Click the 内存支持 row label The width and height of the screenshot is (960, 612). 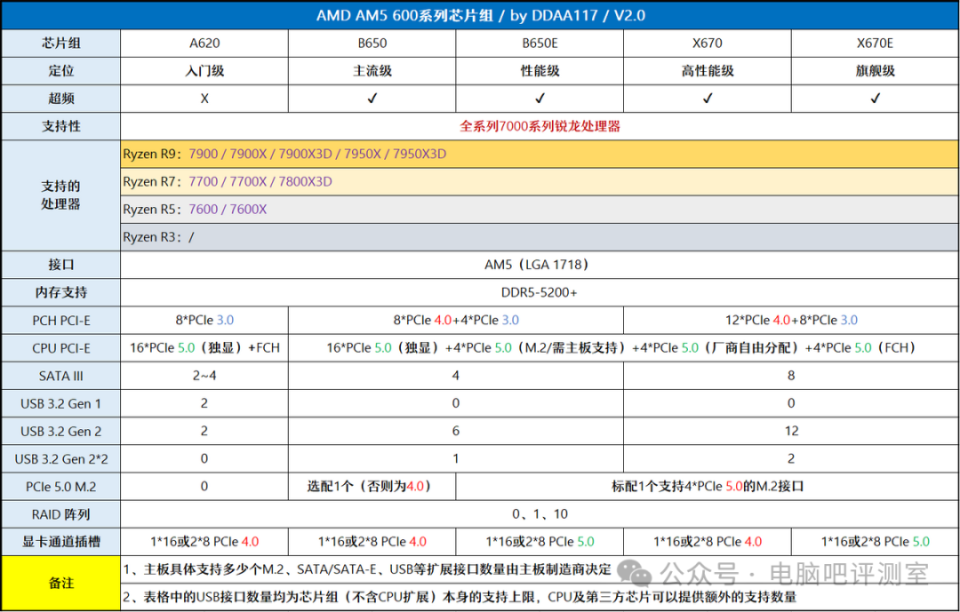coord(61,293)
